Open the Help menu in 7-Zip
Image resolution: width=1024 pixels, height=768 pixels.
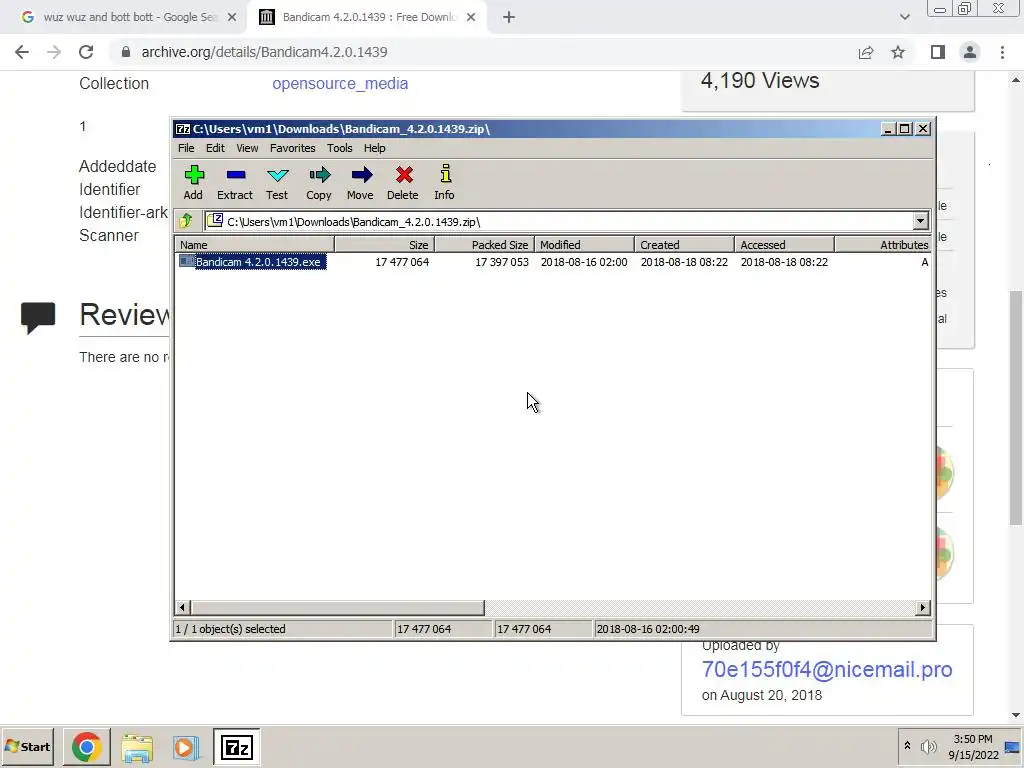pos(374,148)
